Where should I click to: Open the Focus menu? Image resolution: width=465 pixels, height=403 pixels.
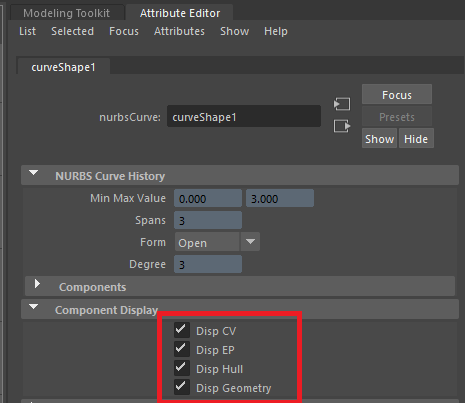pos(124,31)
